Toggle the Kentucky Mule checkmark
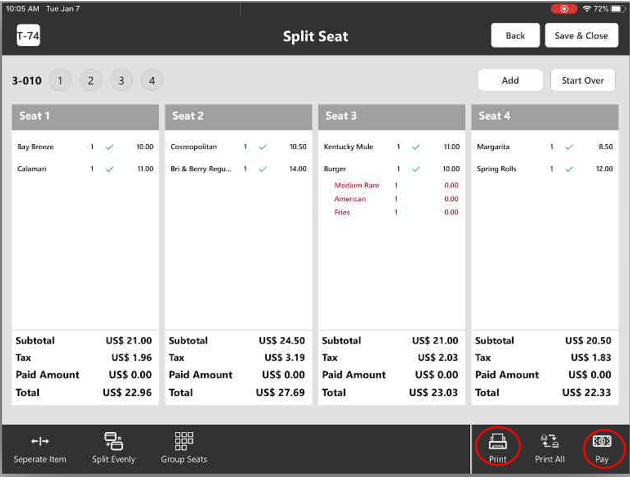The image size is (630, 480). tap(416, 147)
